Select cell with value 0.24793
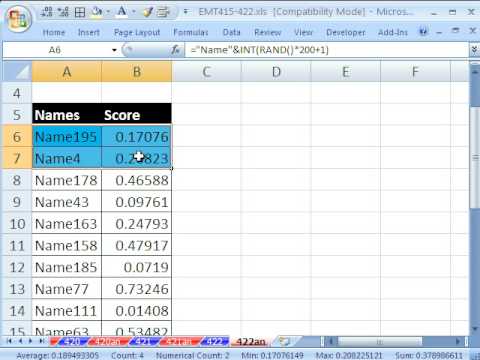Image resolution: width=480 pixels, height=360 pixels. click(137, 224)
